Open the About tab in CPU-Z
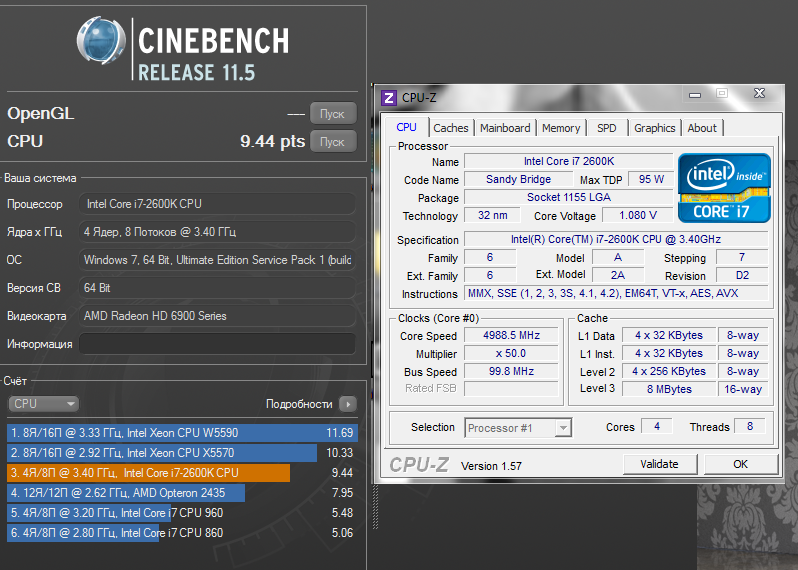The width and height of the screenshot is (798, 570). click(702, 128)
